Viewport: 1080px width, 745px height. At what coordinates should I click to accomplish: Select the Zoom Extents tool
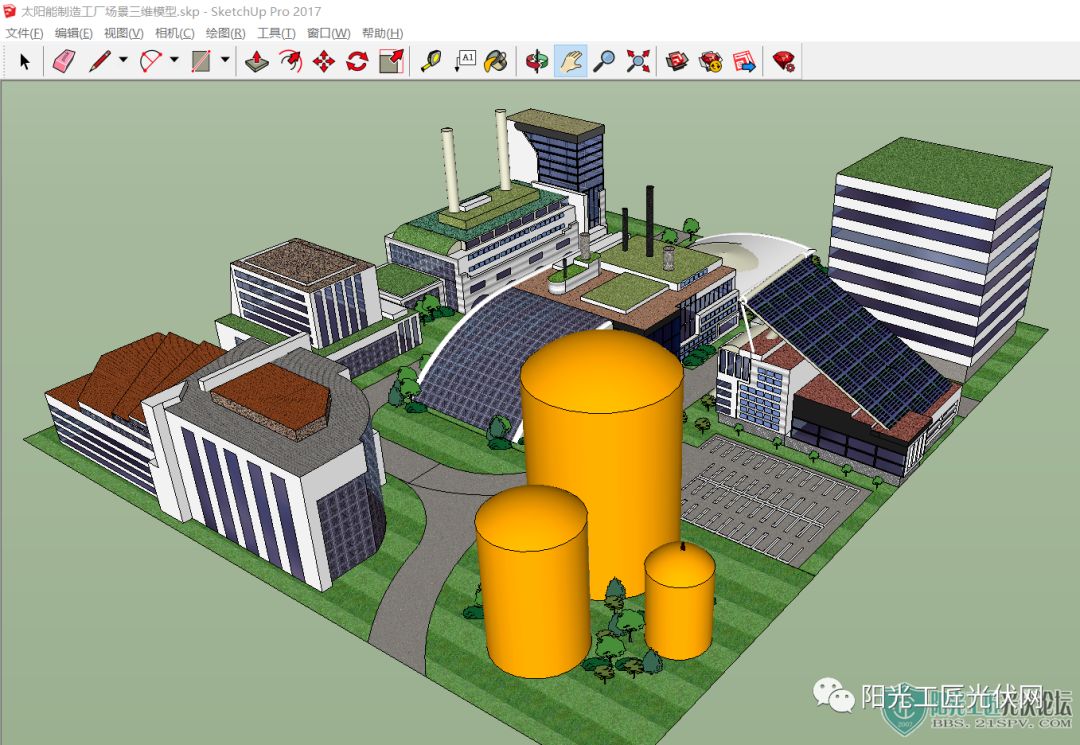pos(638,61)
